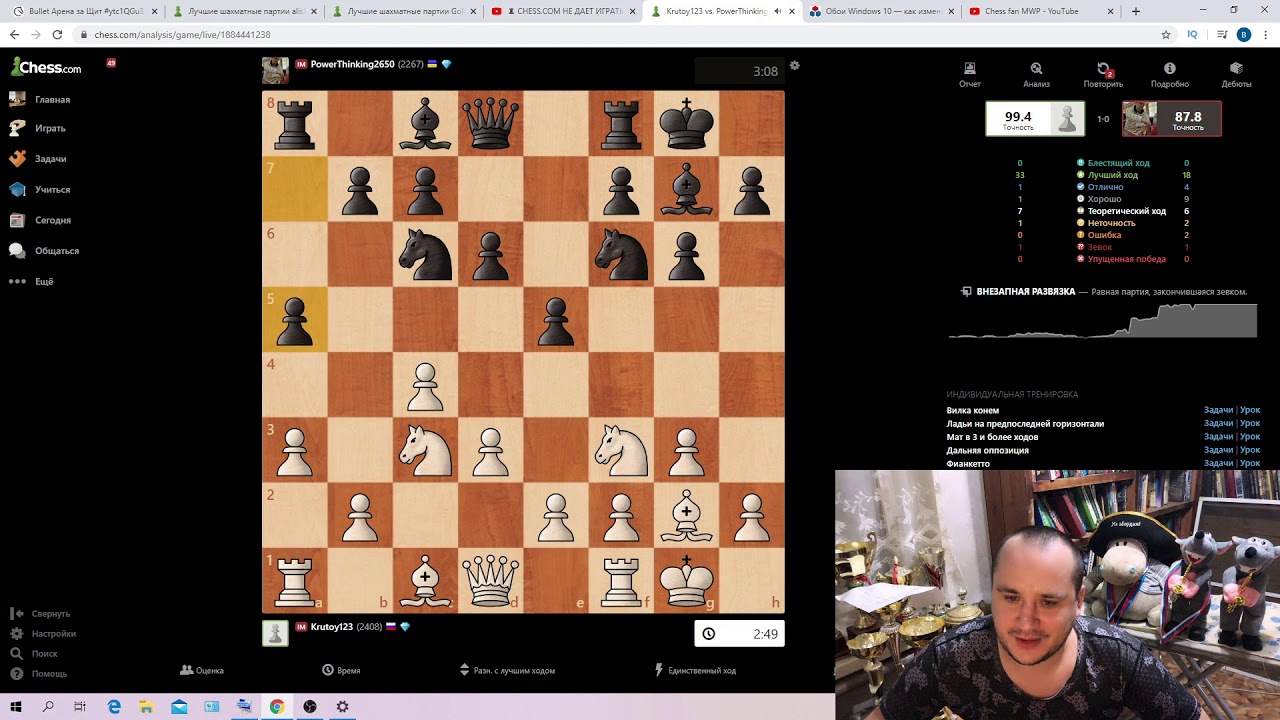Collapse the sidebar with Свернуть
1280x720 pixels.
40,613
